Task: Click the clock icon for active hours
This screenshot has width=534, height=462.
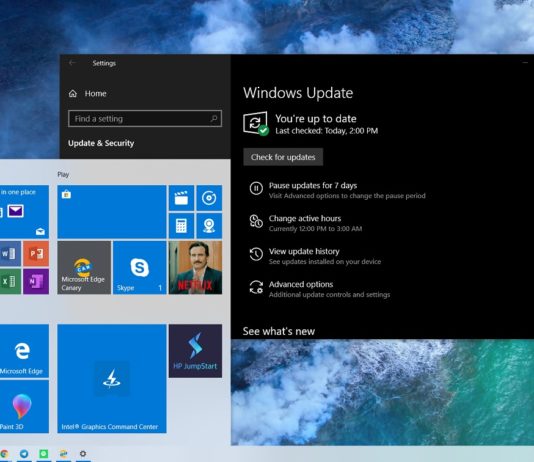Action: [256, 221]
